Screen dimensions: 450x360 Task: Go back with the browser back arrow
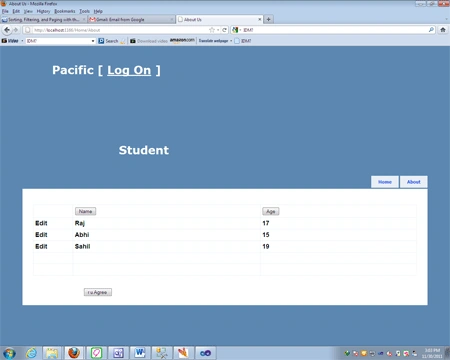pyautogui.click(x=7, y=30)
